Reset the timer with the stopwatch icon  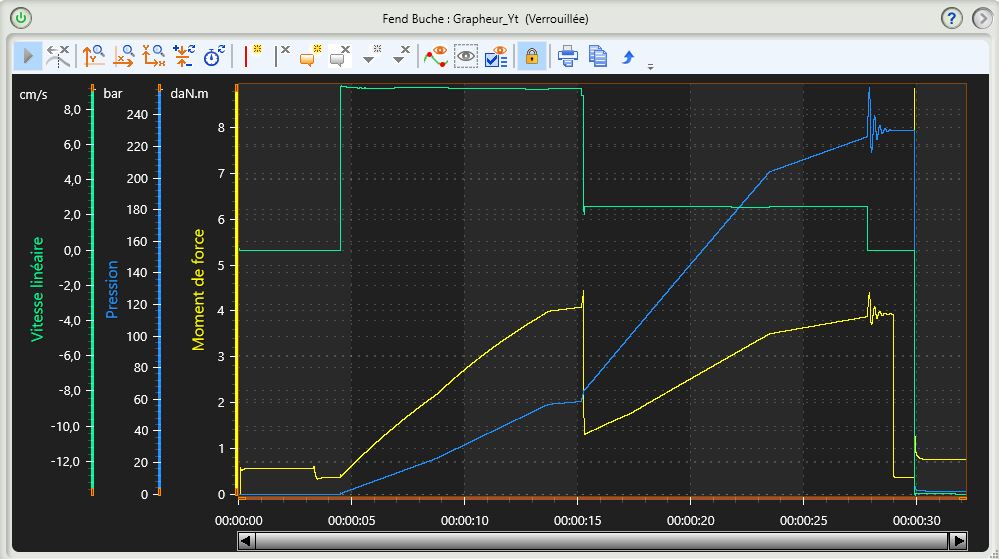214,56
